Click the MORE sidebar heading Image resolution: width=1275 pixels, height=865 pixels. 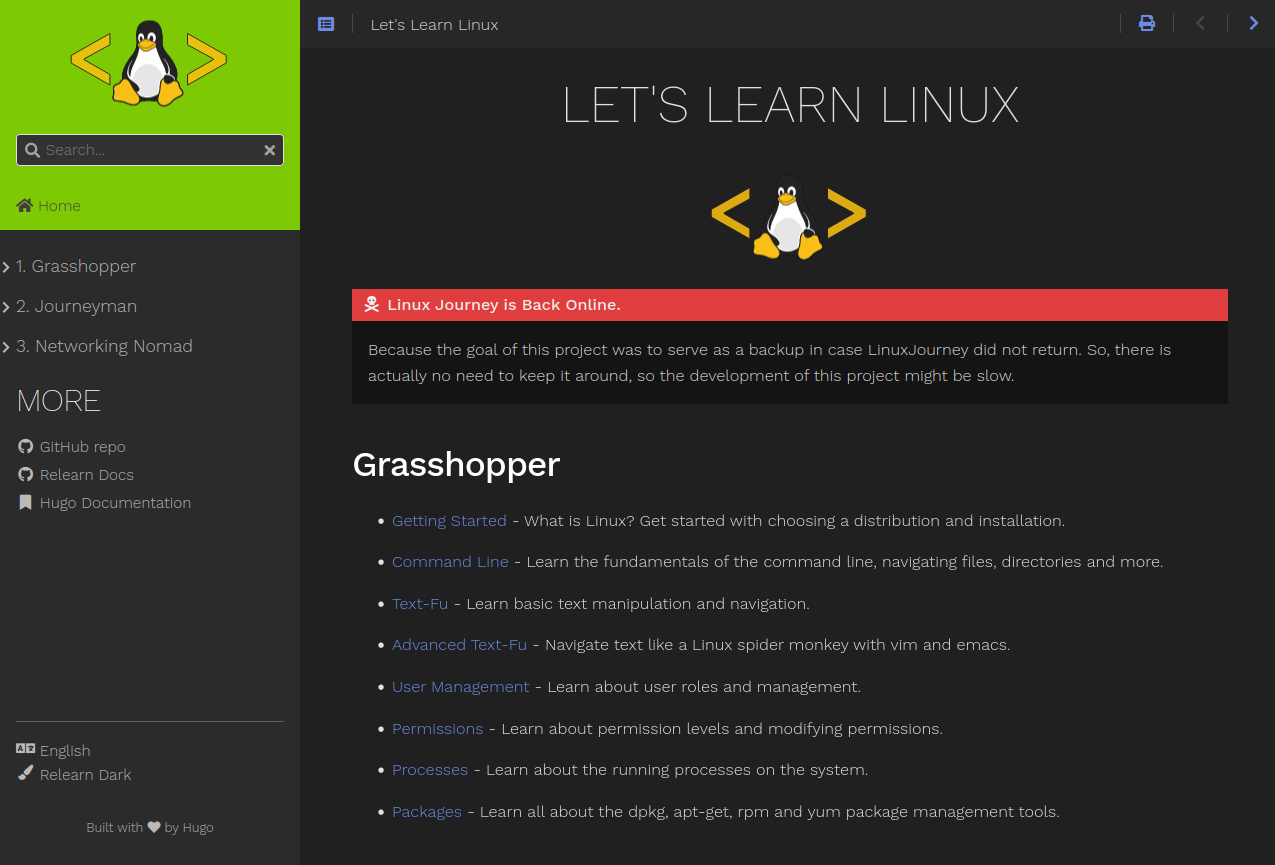pyautogui.click(x=59, y=401)
